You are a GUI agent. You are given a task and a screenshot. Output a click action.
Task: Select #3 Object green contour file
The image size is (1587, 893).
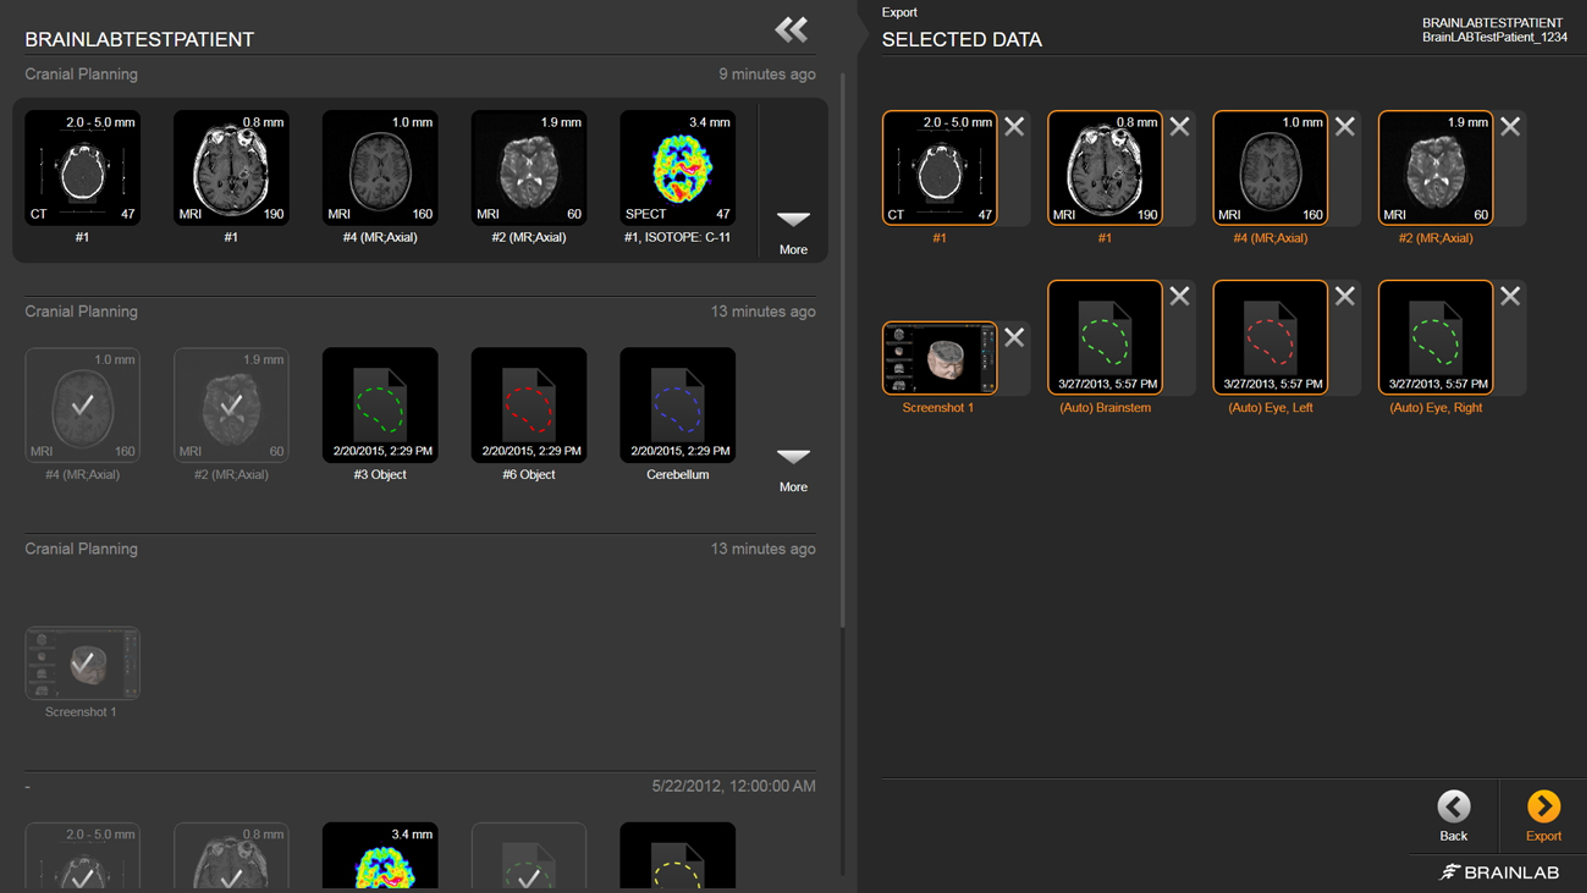[x=380, y=405]
